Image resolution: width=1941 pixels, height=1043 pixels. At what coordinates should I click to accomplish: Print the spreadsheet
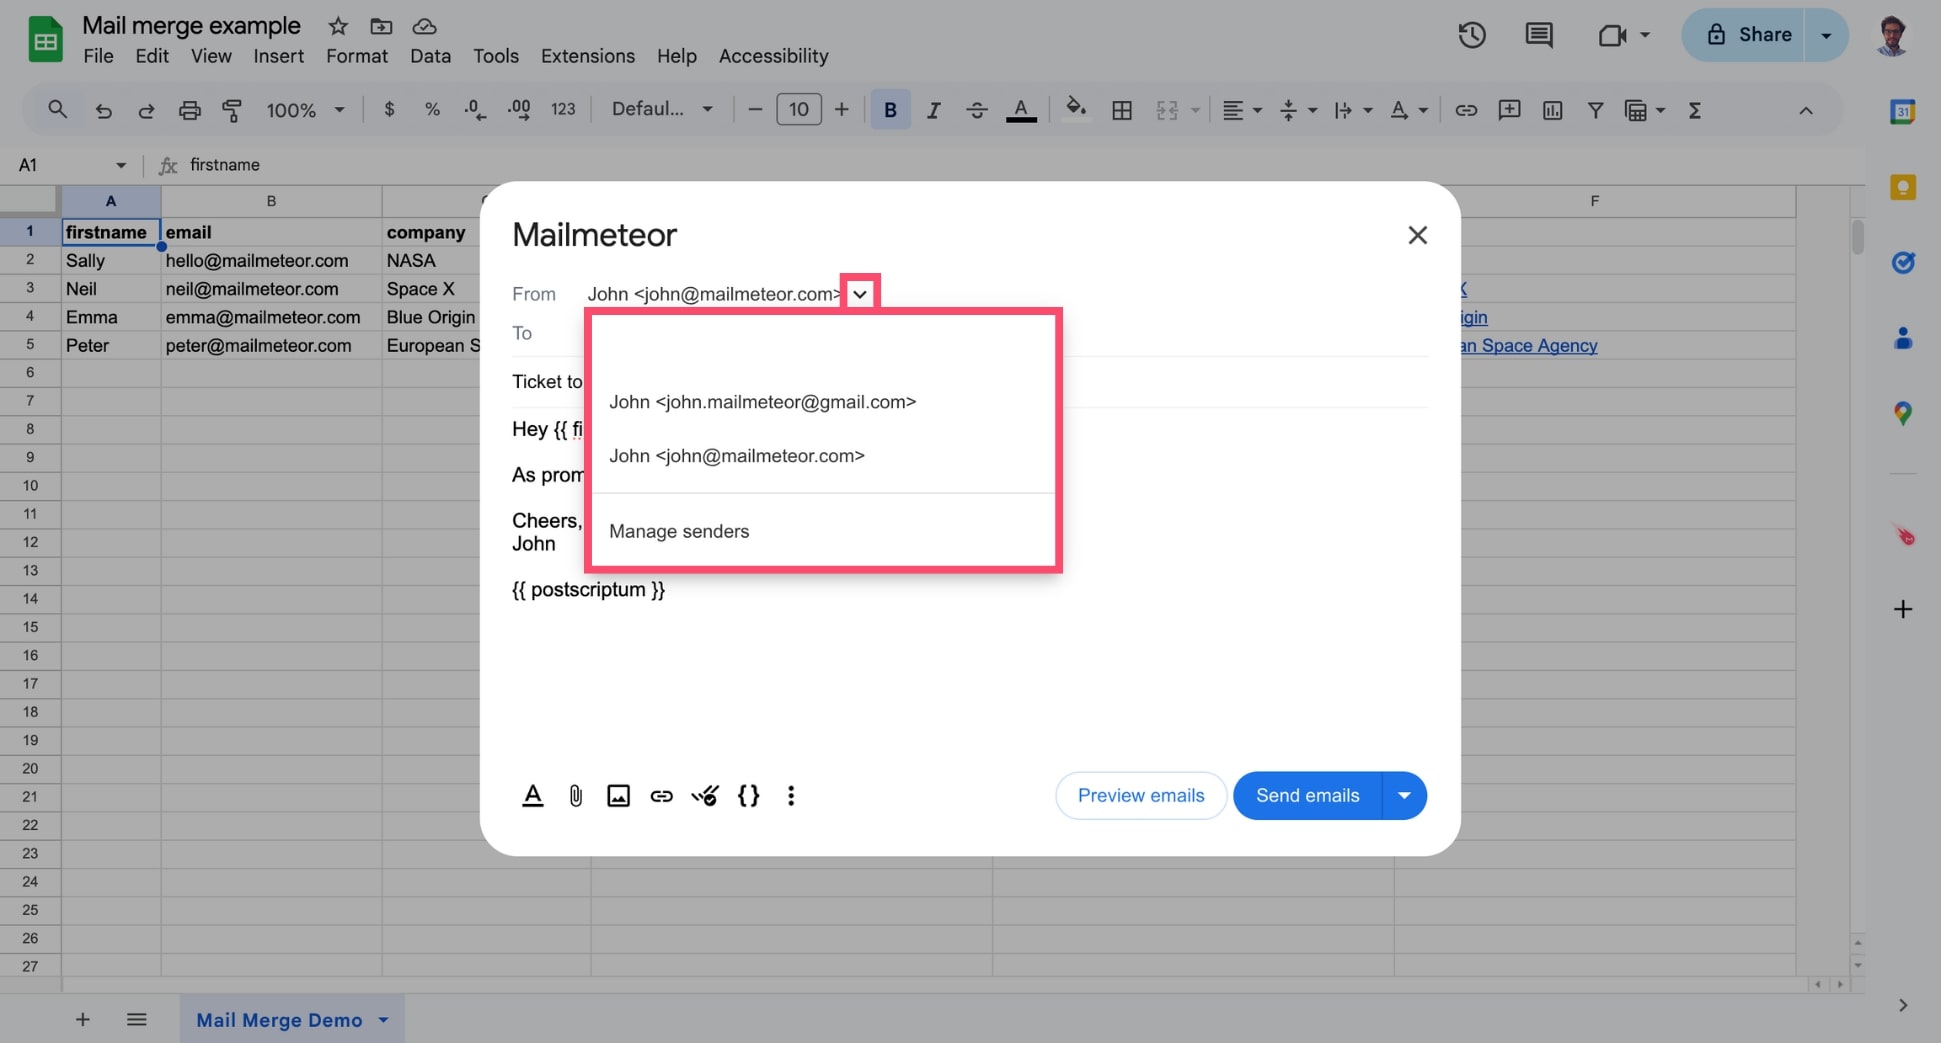[189, 110]
